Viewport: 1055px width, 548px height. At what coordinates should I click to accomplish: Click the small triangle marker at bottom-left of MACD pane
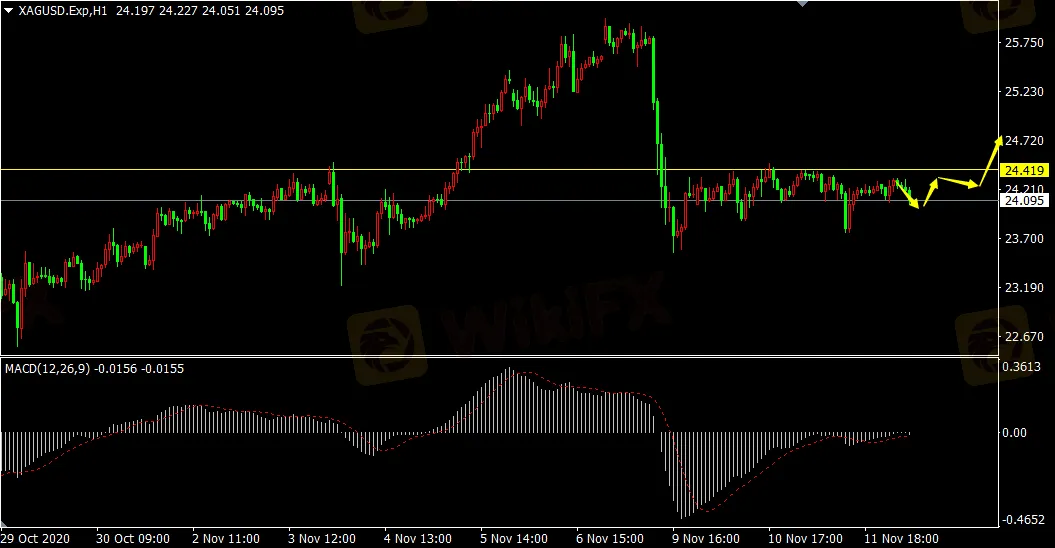tap(3, 524)
